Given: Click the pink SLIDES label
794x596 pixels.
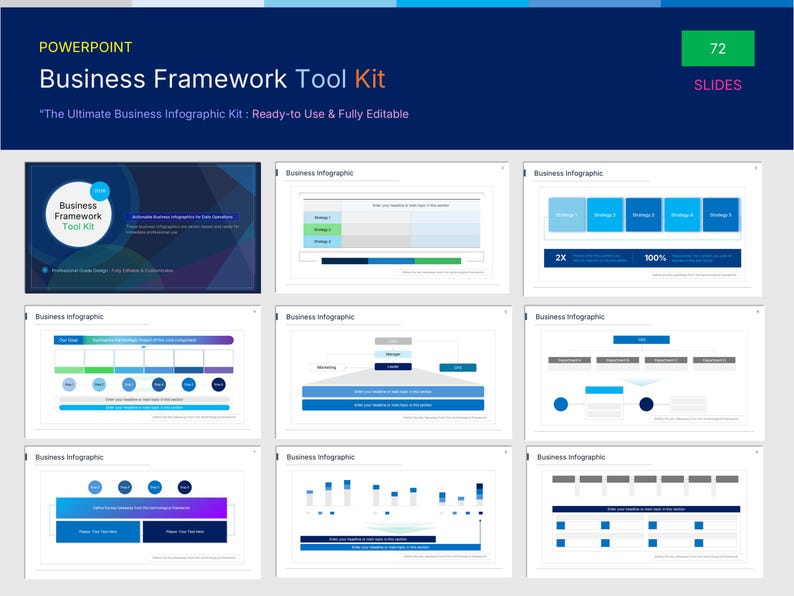Looking at the screenshot, I should point(718,85).
